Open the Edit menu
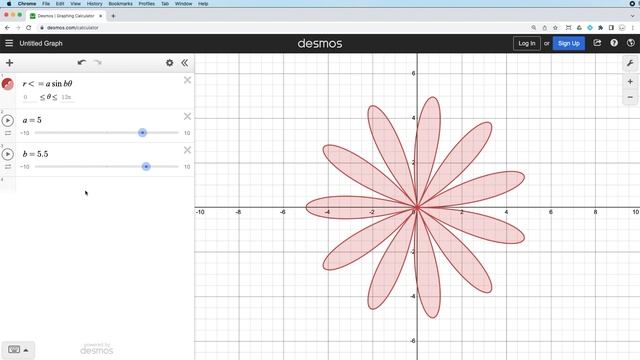The height and width of the screenshot is (360, 640). coord(60,4)
